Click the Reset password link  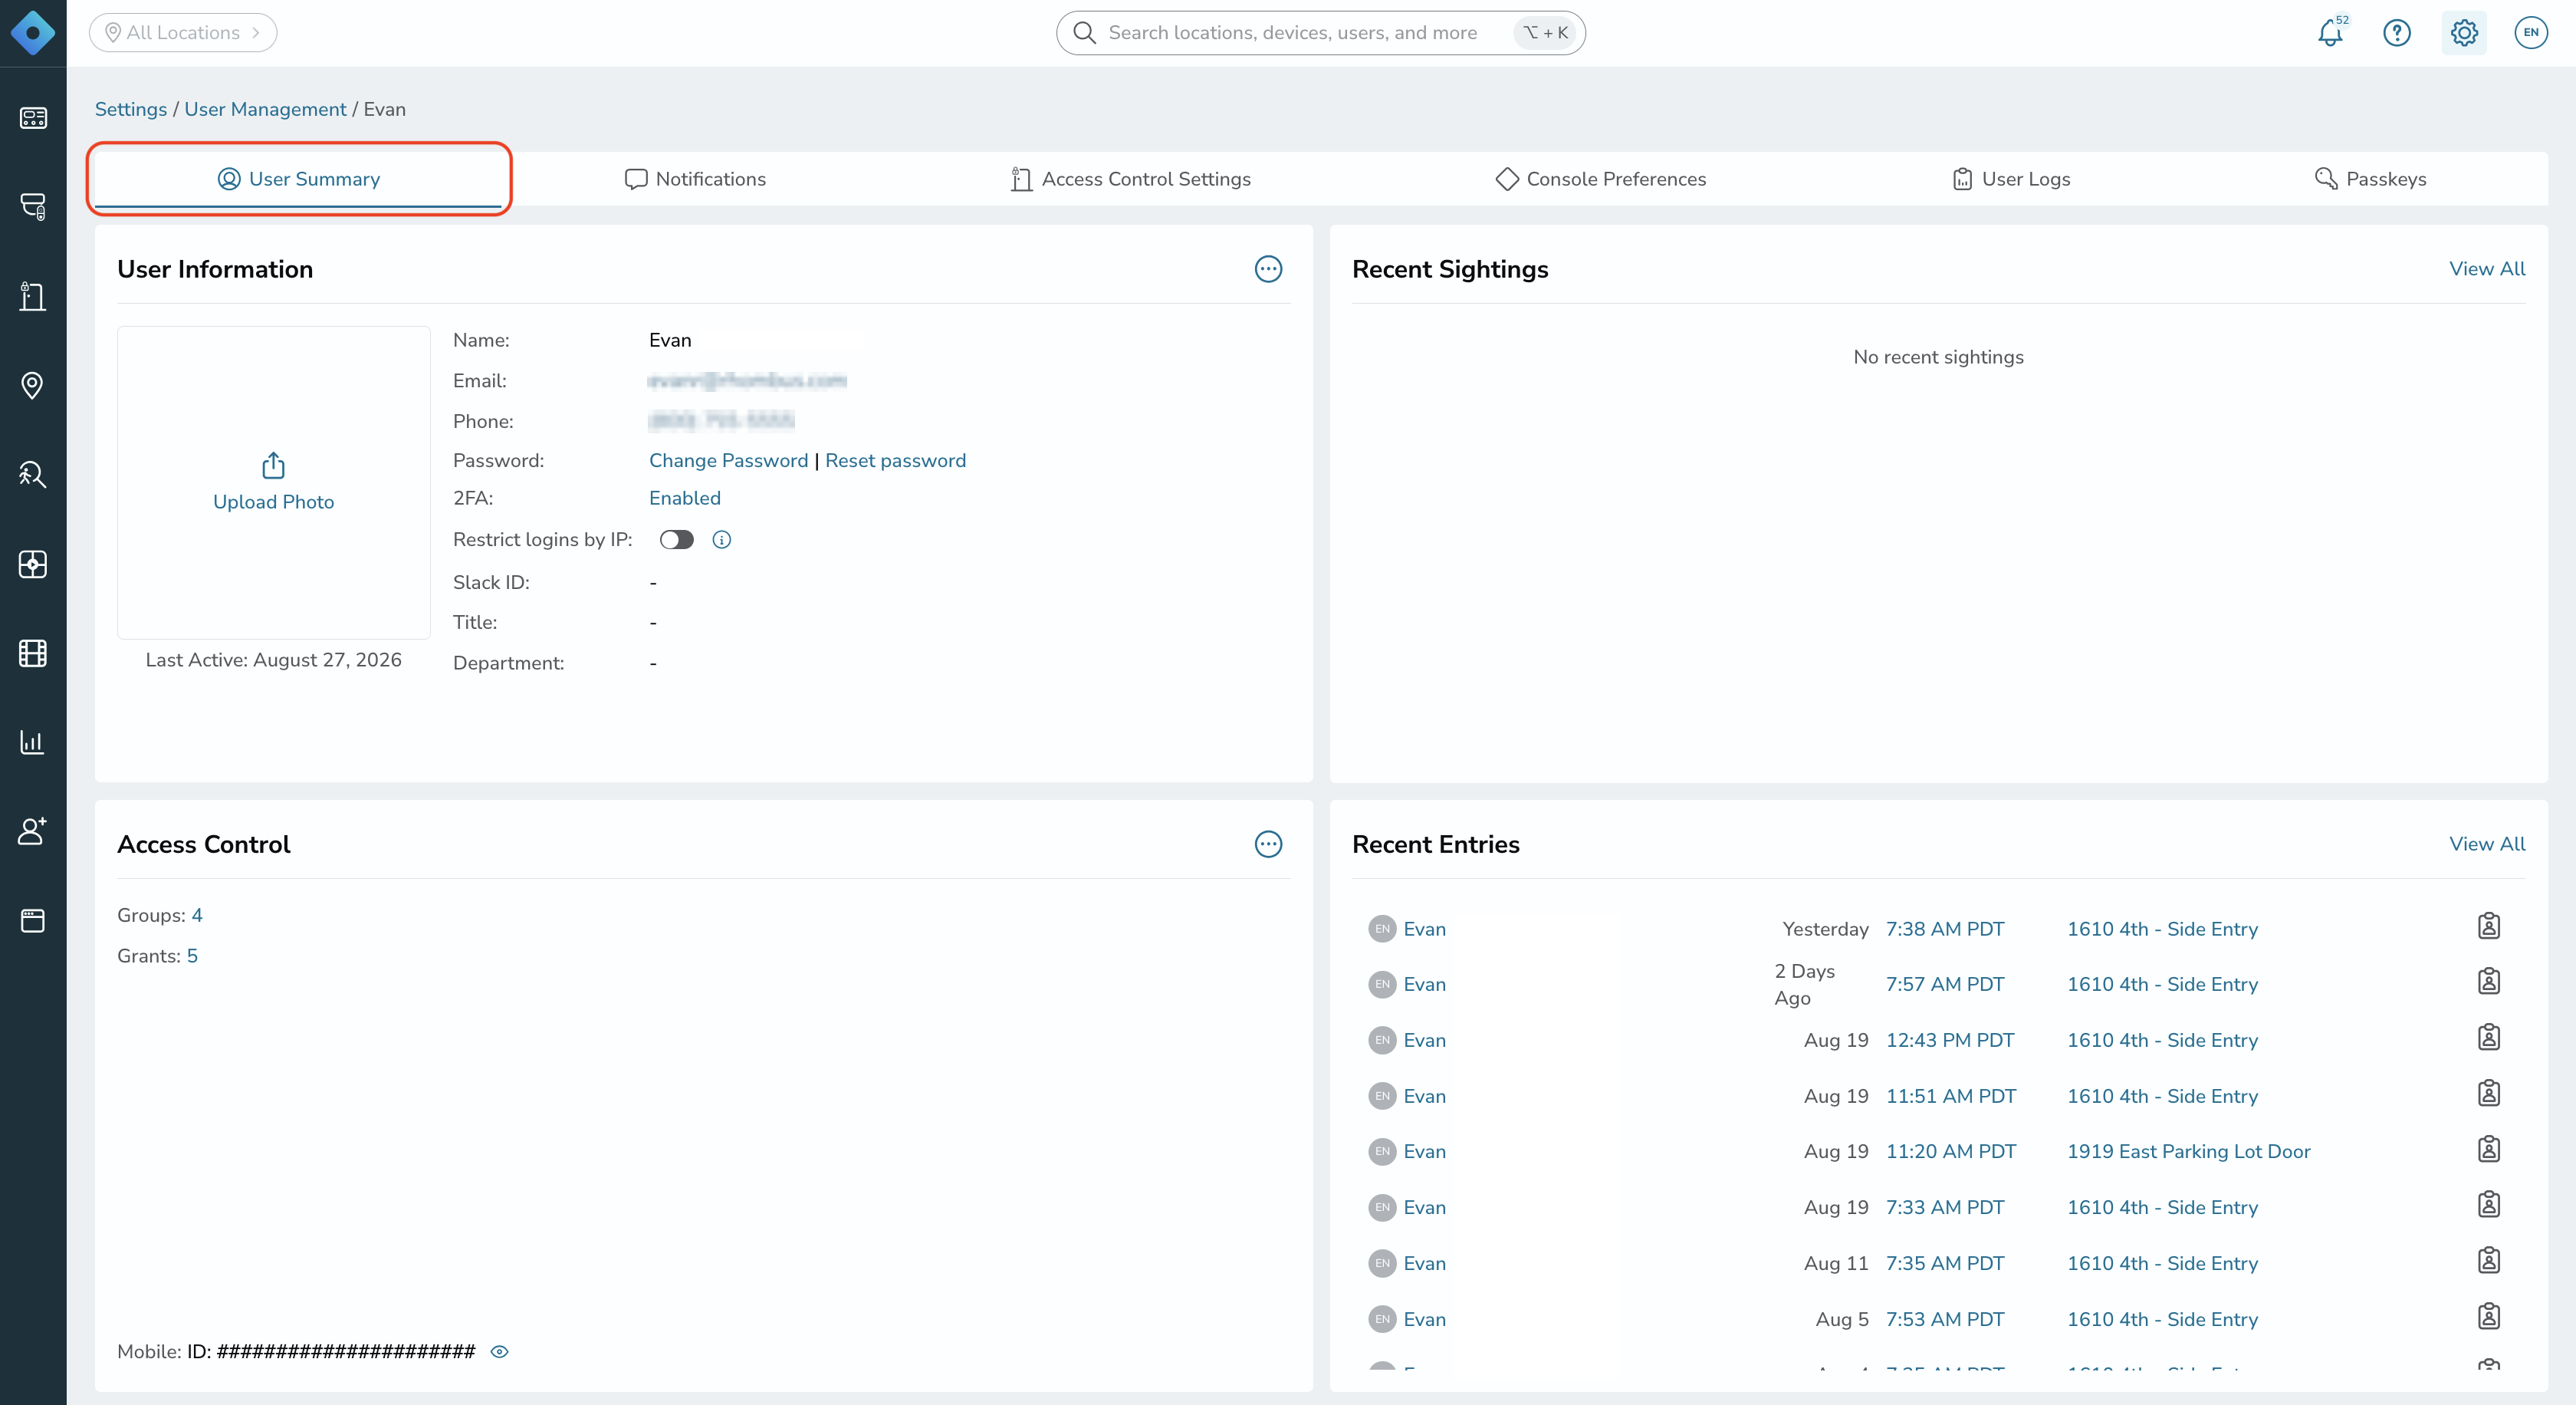point(895,461)
